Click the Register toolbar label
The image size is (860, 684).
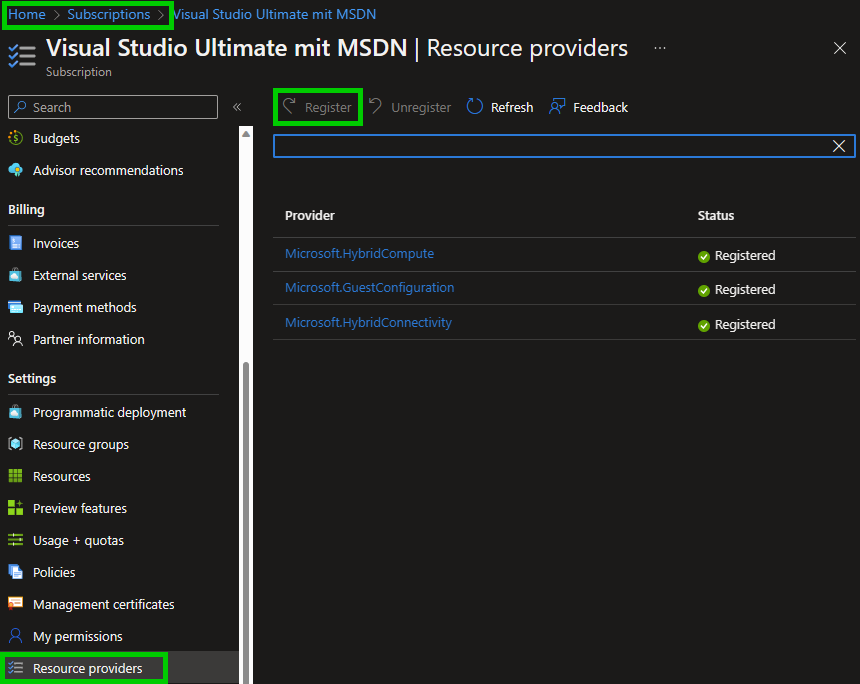coord(328,108)
